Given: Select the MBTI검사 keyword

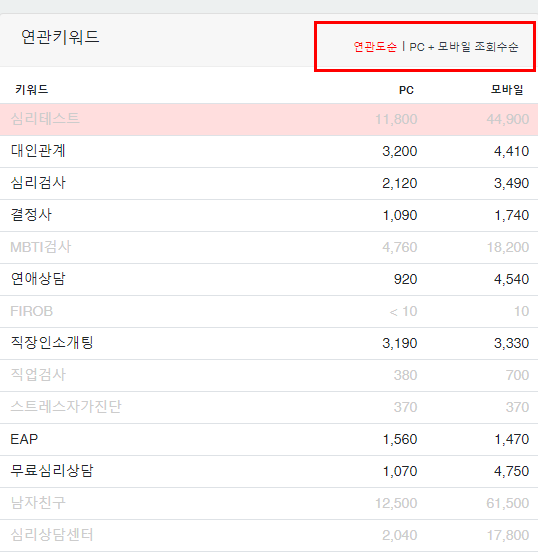Looking at the screenshot, I should 41,247.
